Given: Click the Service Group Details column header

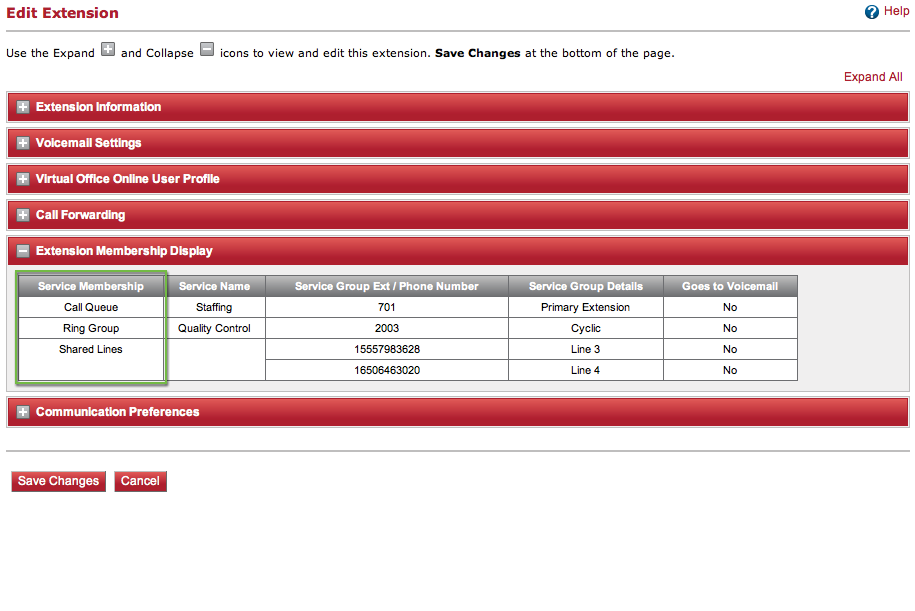Looking at the screenshot, I should 585,286.
